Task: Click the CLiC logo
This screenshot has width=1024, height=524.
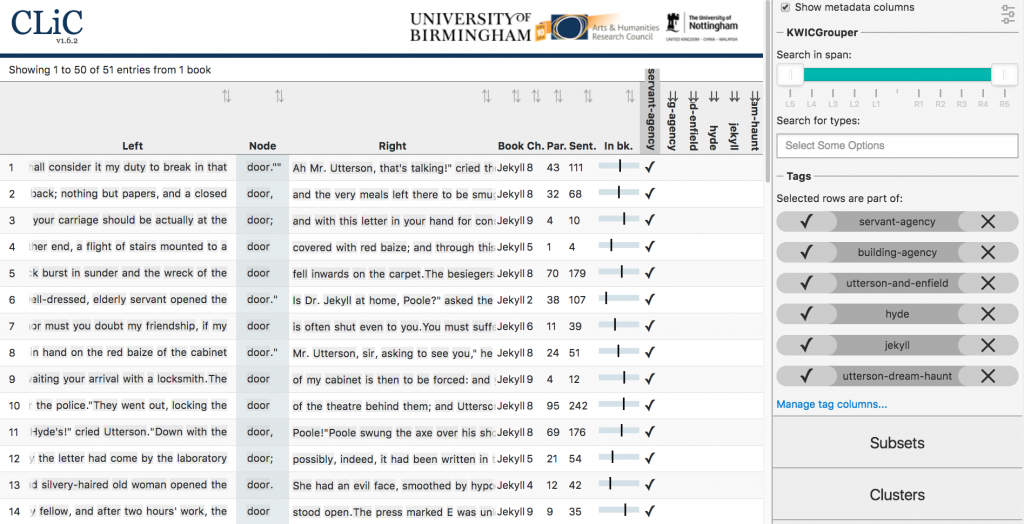Action: [x=48, y=23]
